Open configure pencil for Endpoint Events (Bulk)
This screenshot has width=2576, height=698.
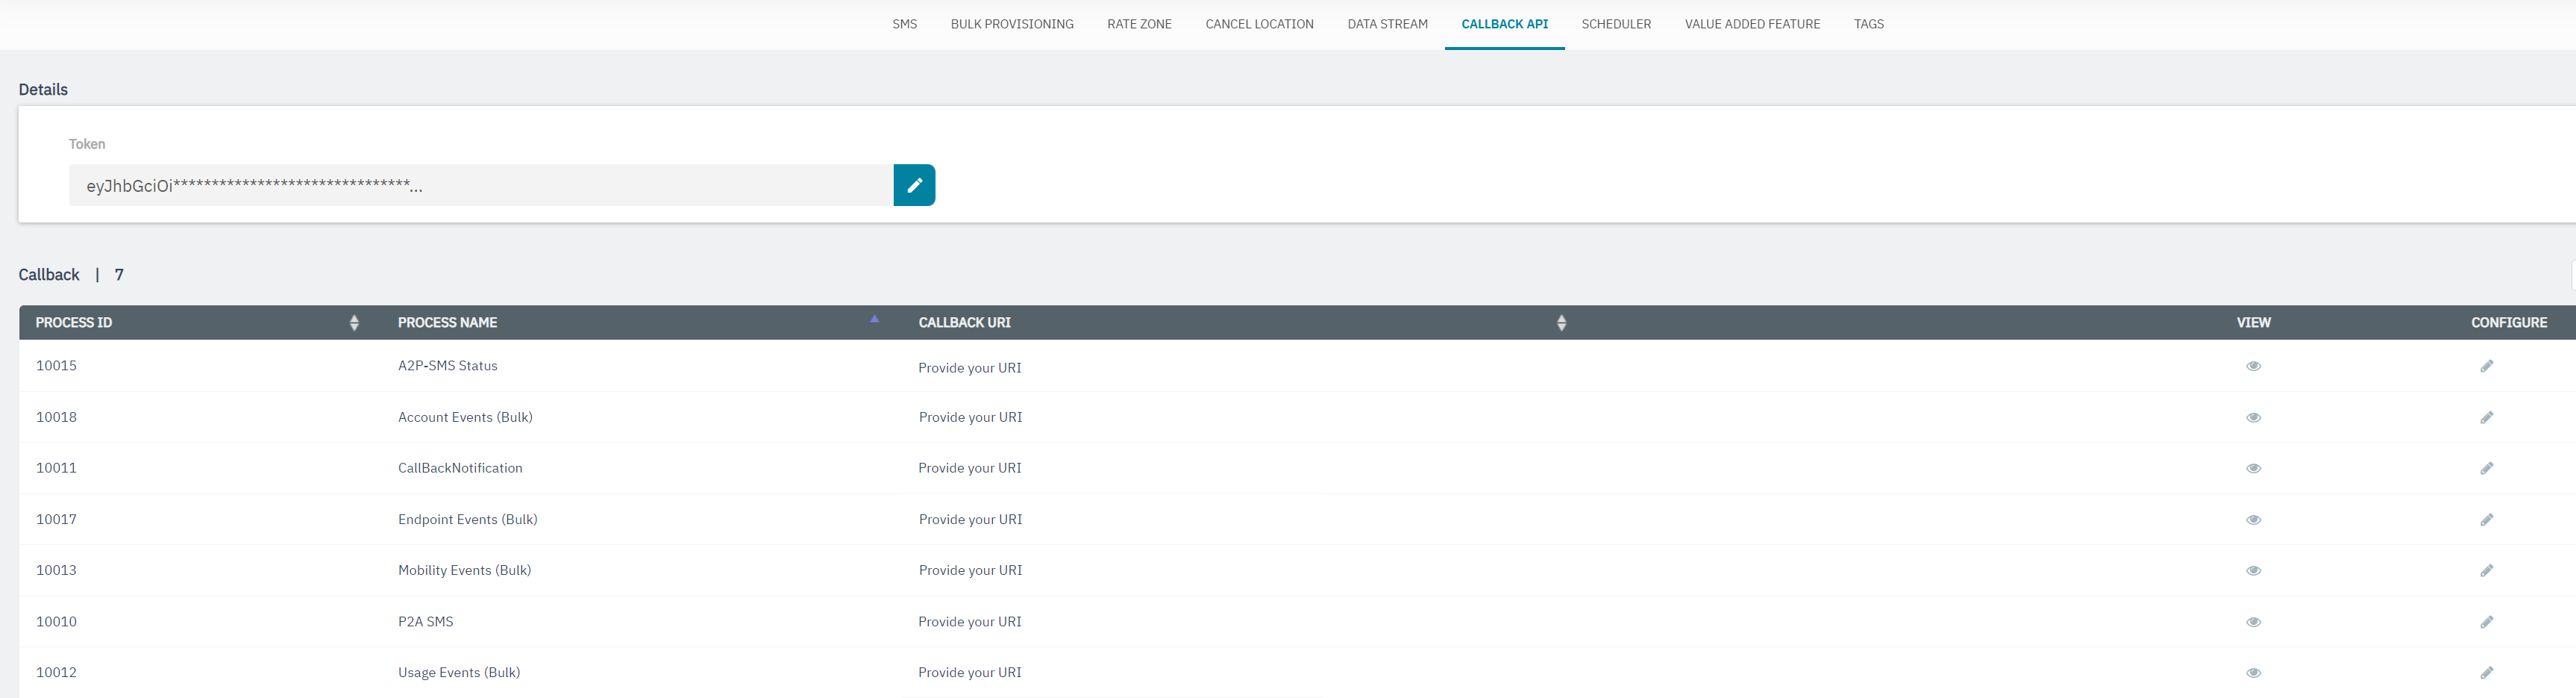tap(2486, 519)
